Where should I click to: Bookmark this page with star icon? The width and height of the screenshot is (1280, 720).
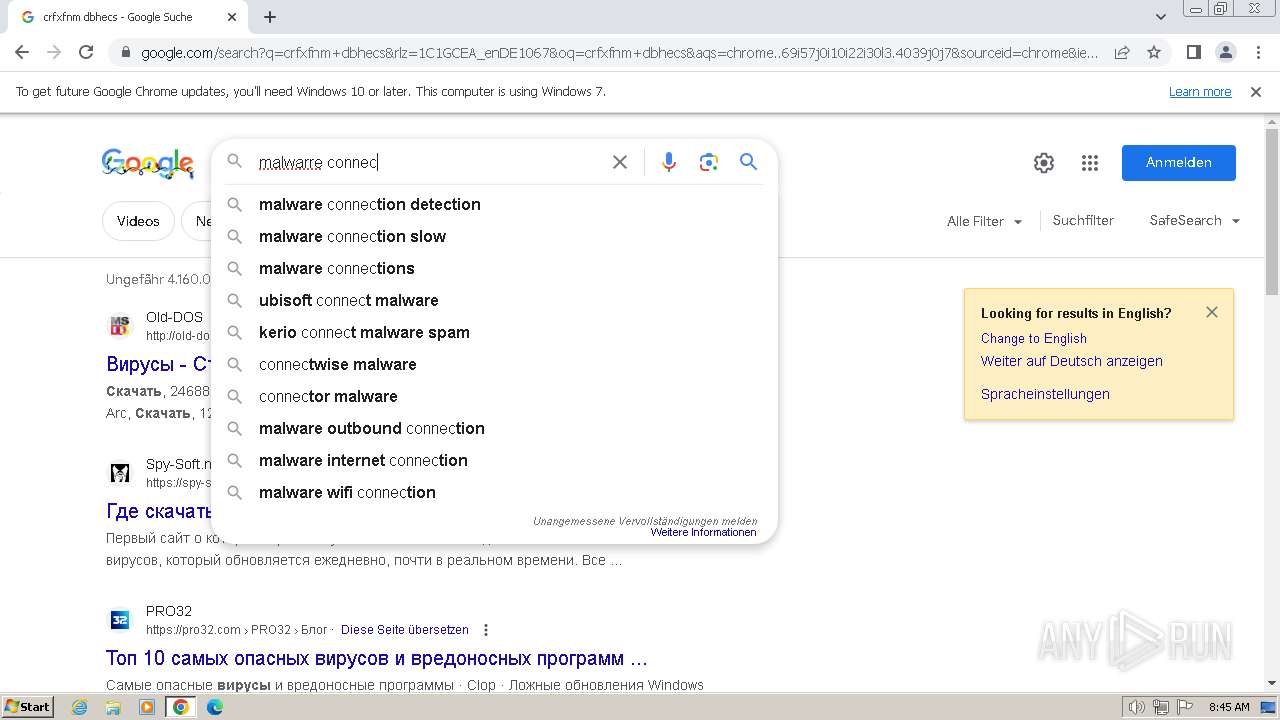[1154, 52]
